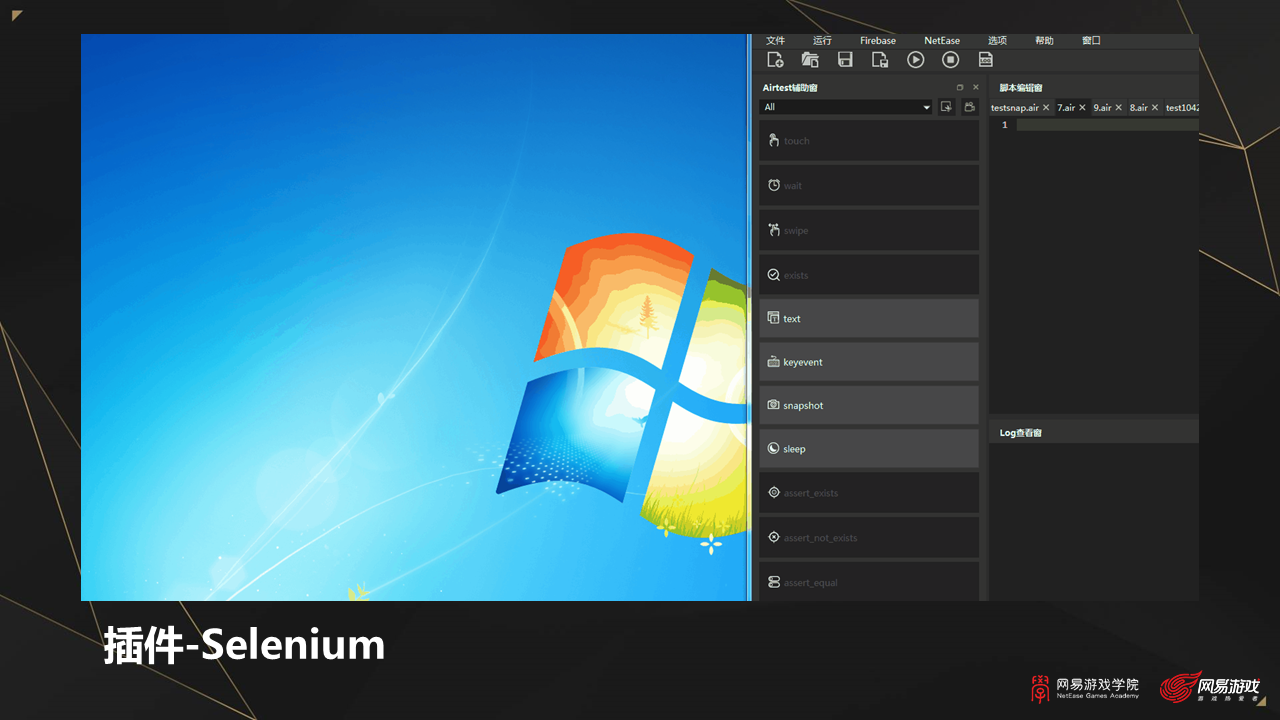
Task: Click the record camera icon beside filter
Action: tap(969, 107)
